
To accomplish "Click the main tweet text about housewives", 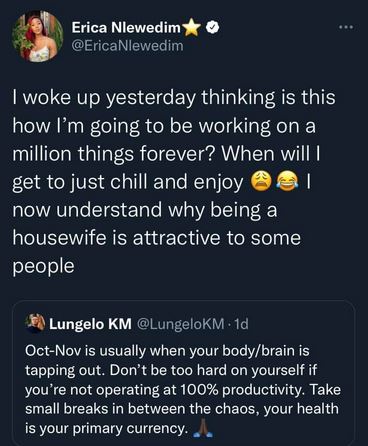I will tap(174, 182).
